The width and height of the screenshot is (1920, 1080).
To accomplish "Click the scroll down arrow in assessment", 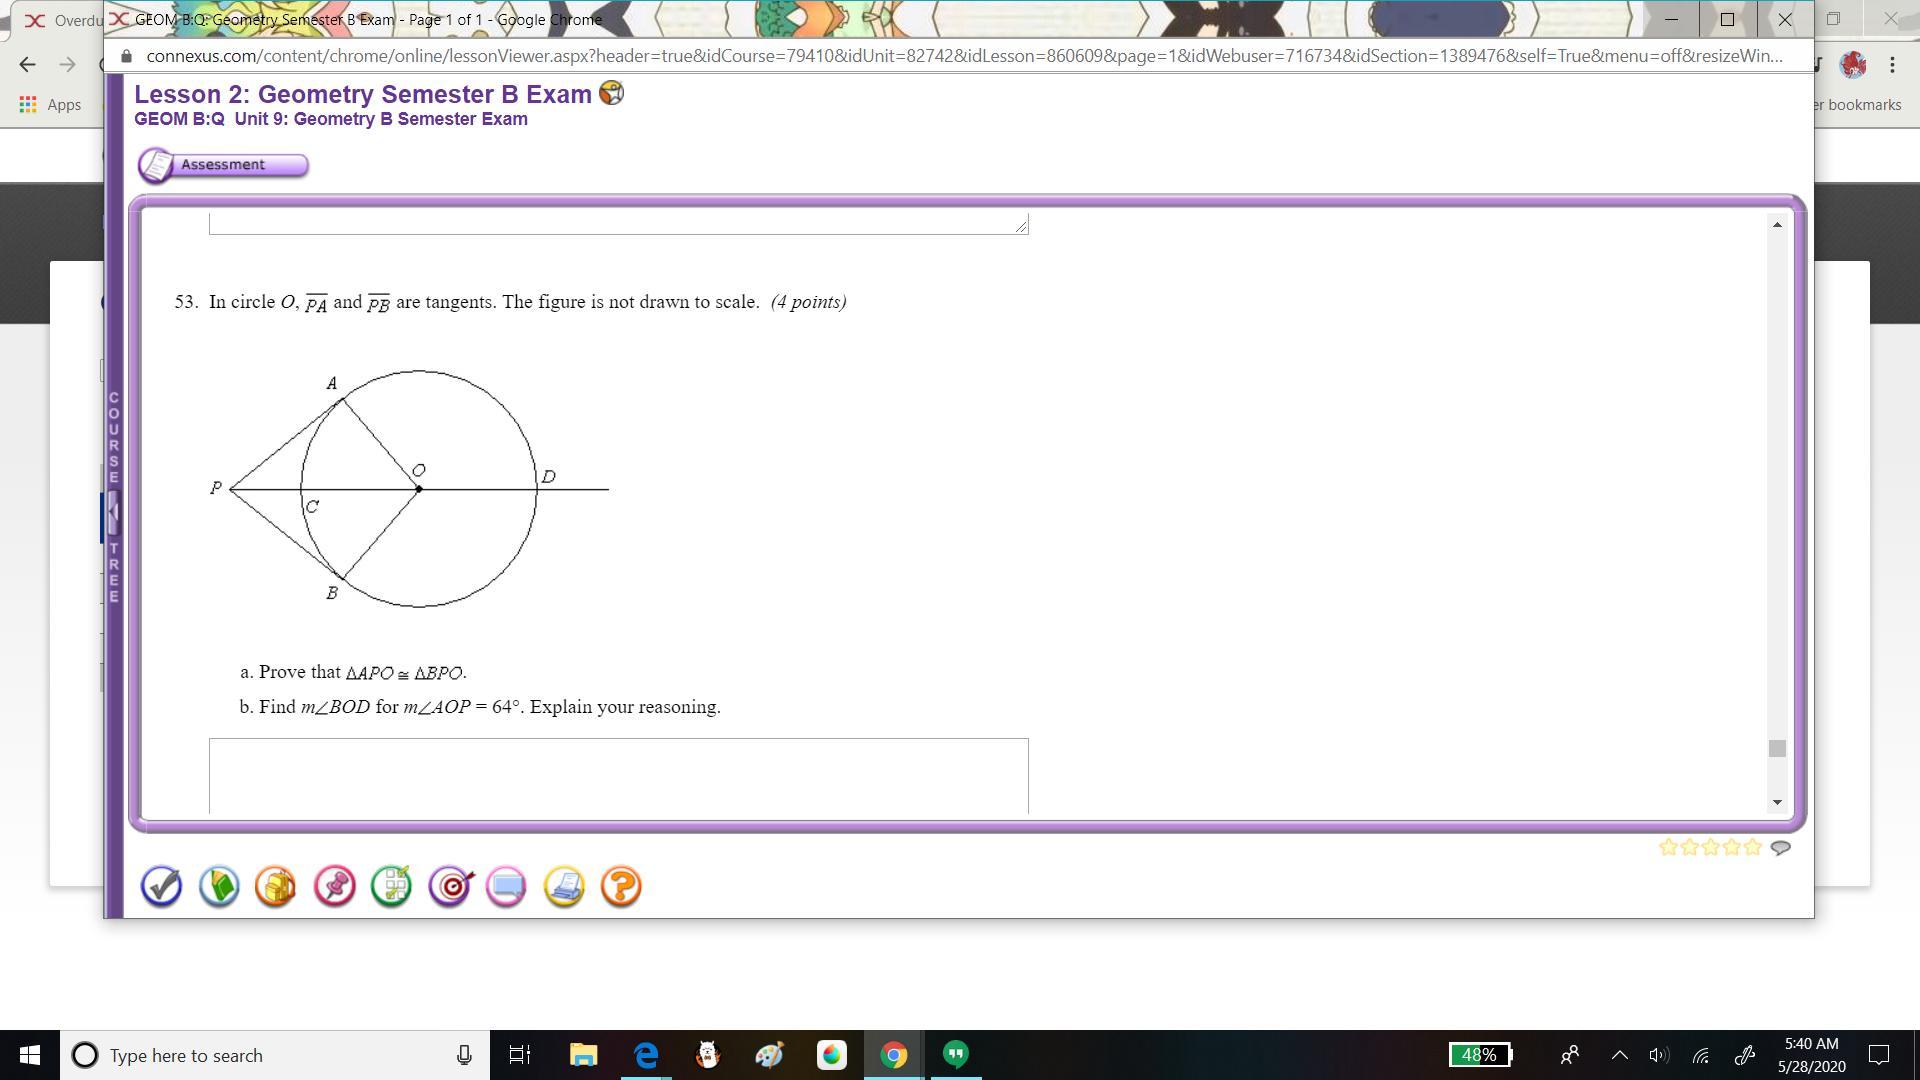I will (1777, 802).
